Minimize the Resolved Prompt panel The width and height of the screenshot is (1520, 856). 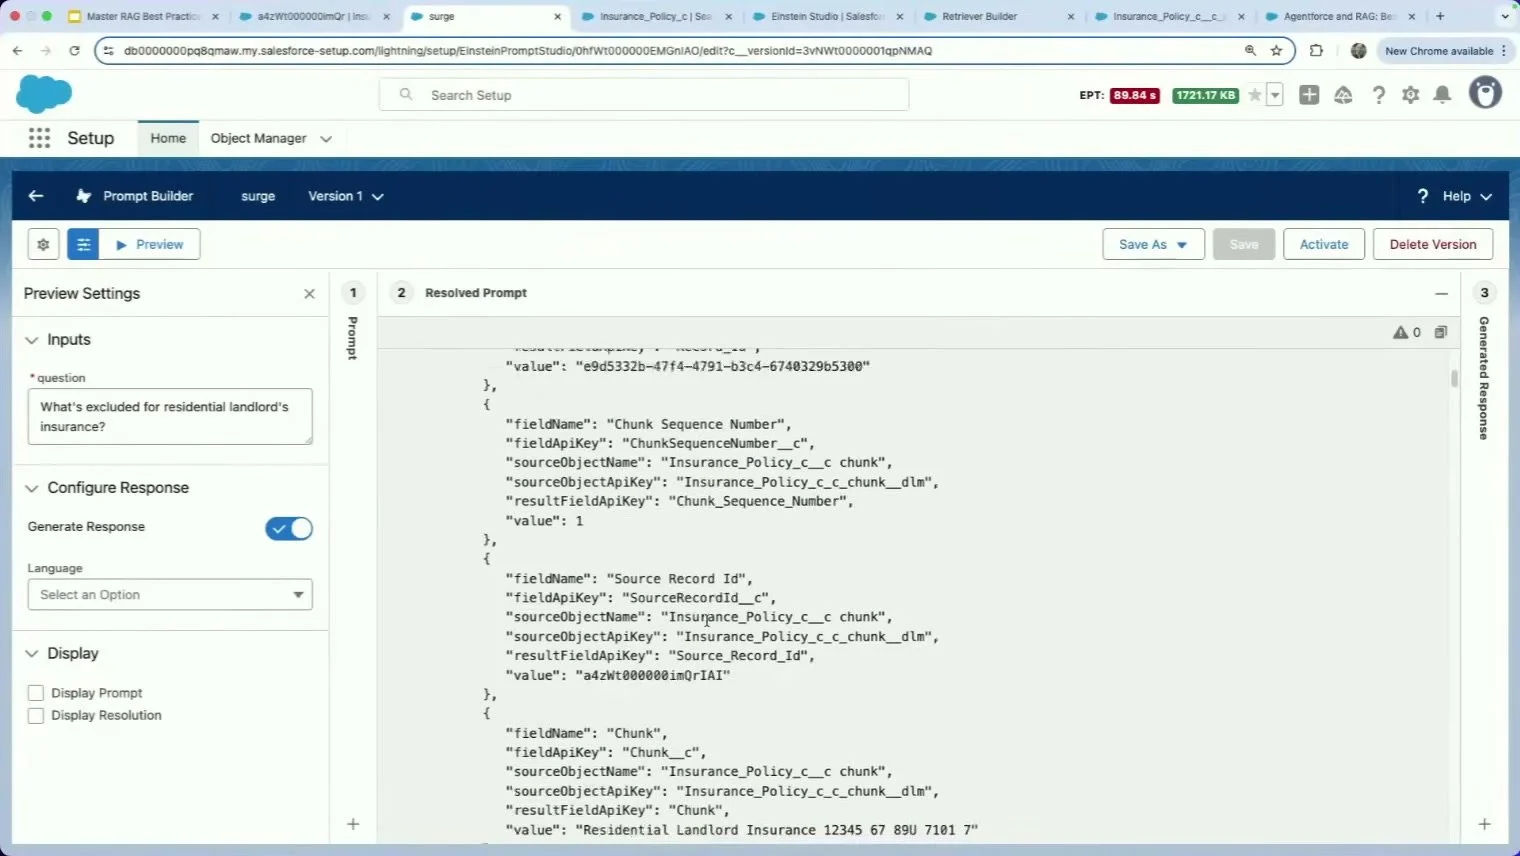point(1441,293)
